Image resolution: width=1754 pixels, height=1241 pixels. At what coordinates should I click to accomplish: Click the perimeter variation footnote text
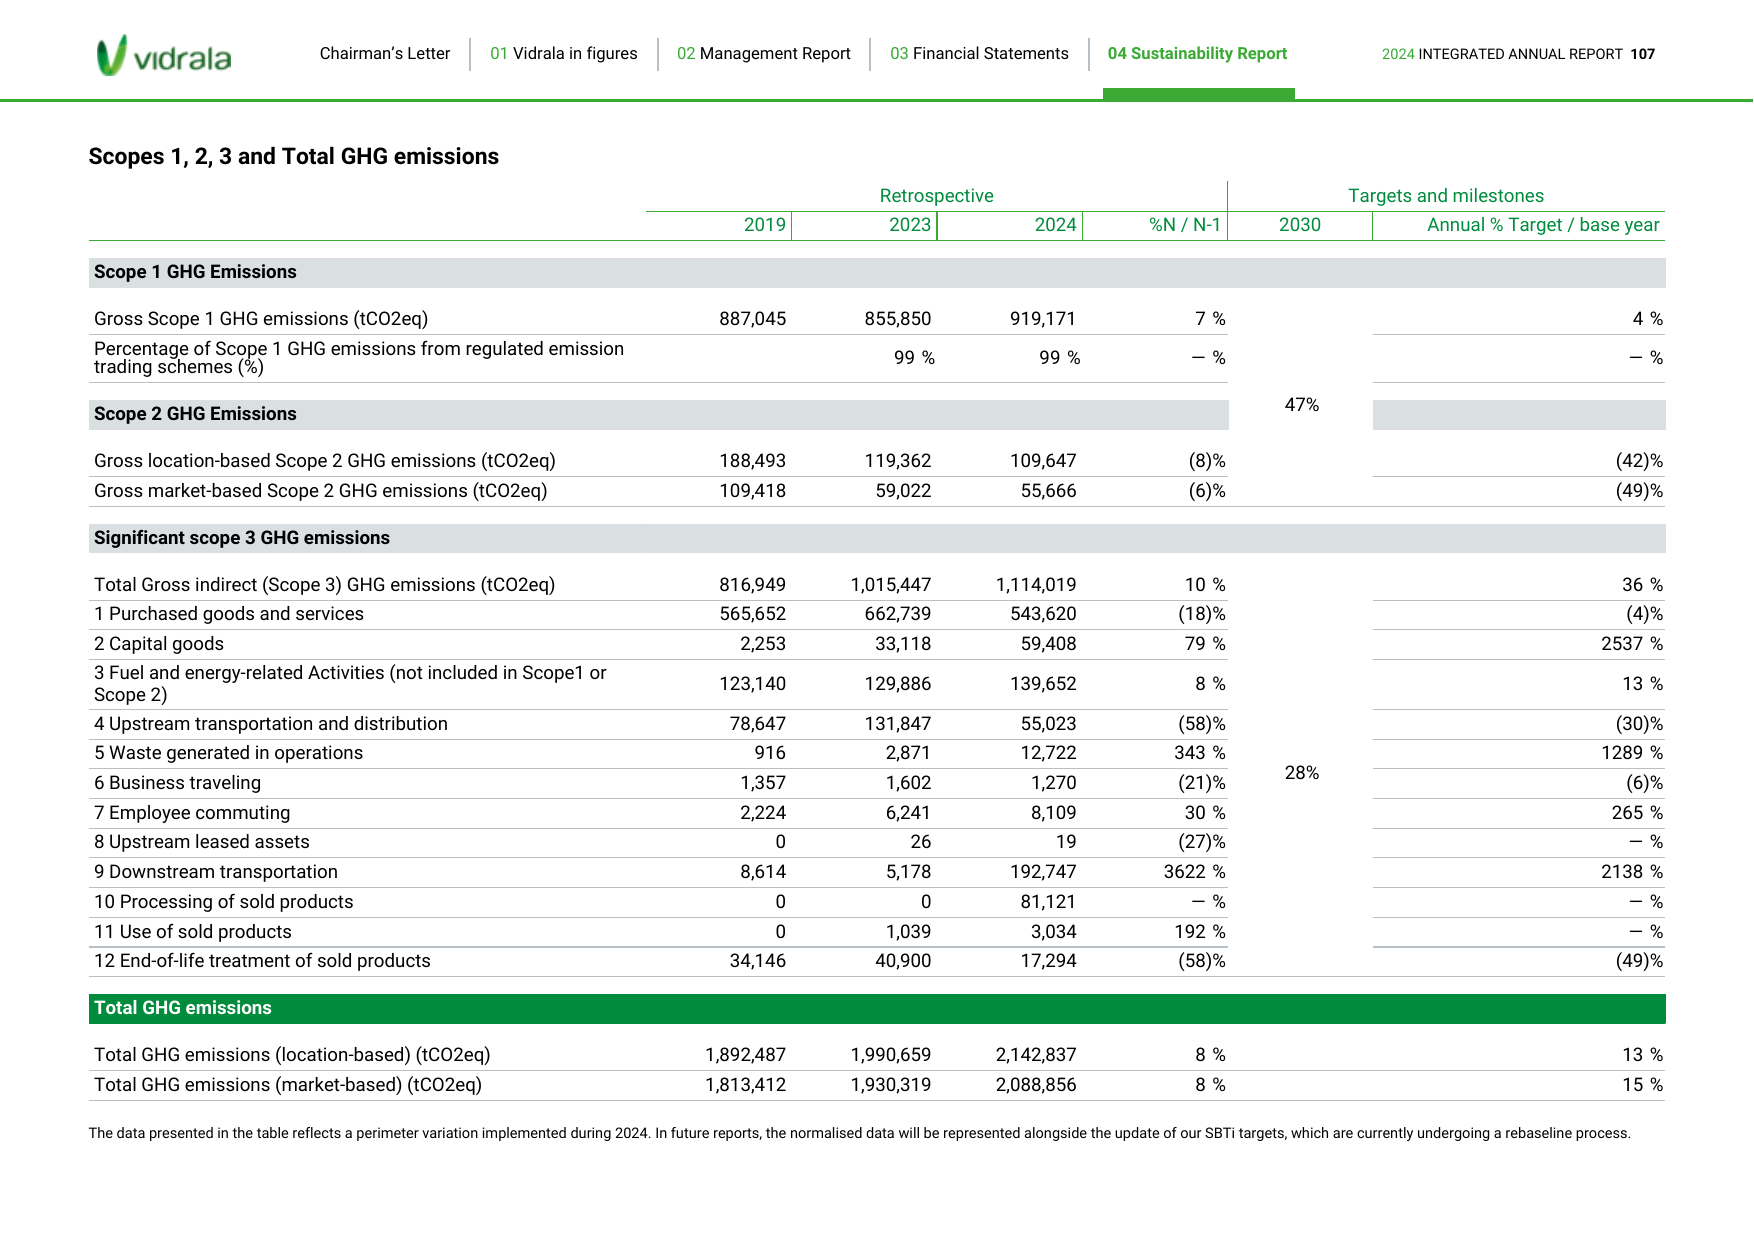click(860, 1133)
